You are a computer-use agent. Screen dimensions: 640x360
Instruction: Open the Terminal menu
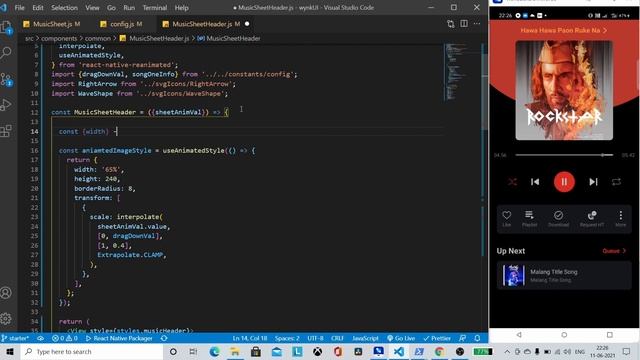155,7
